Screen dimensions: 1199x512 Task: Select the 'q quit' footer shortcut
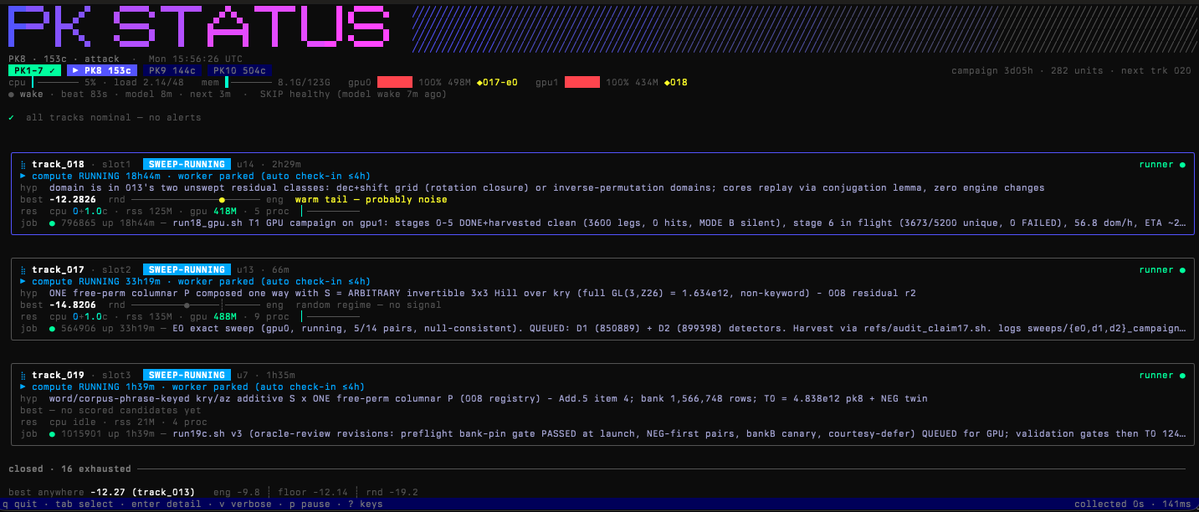click(x=21, y=504)
